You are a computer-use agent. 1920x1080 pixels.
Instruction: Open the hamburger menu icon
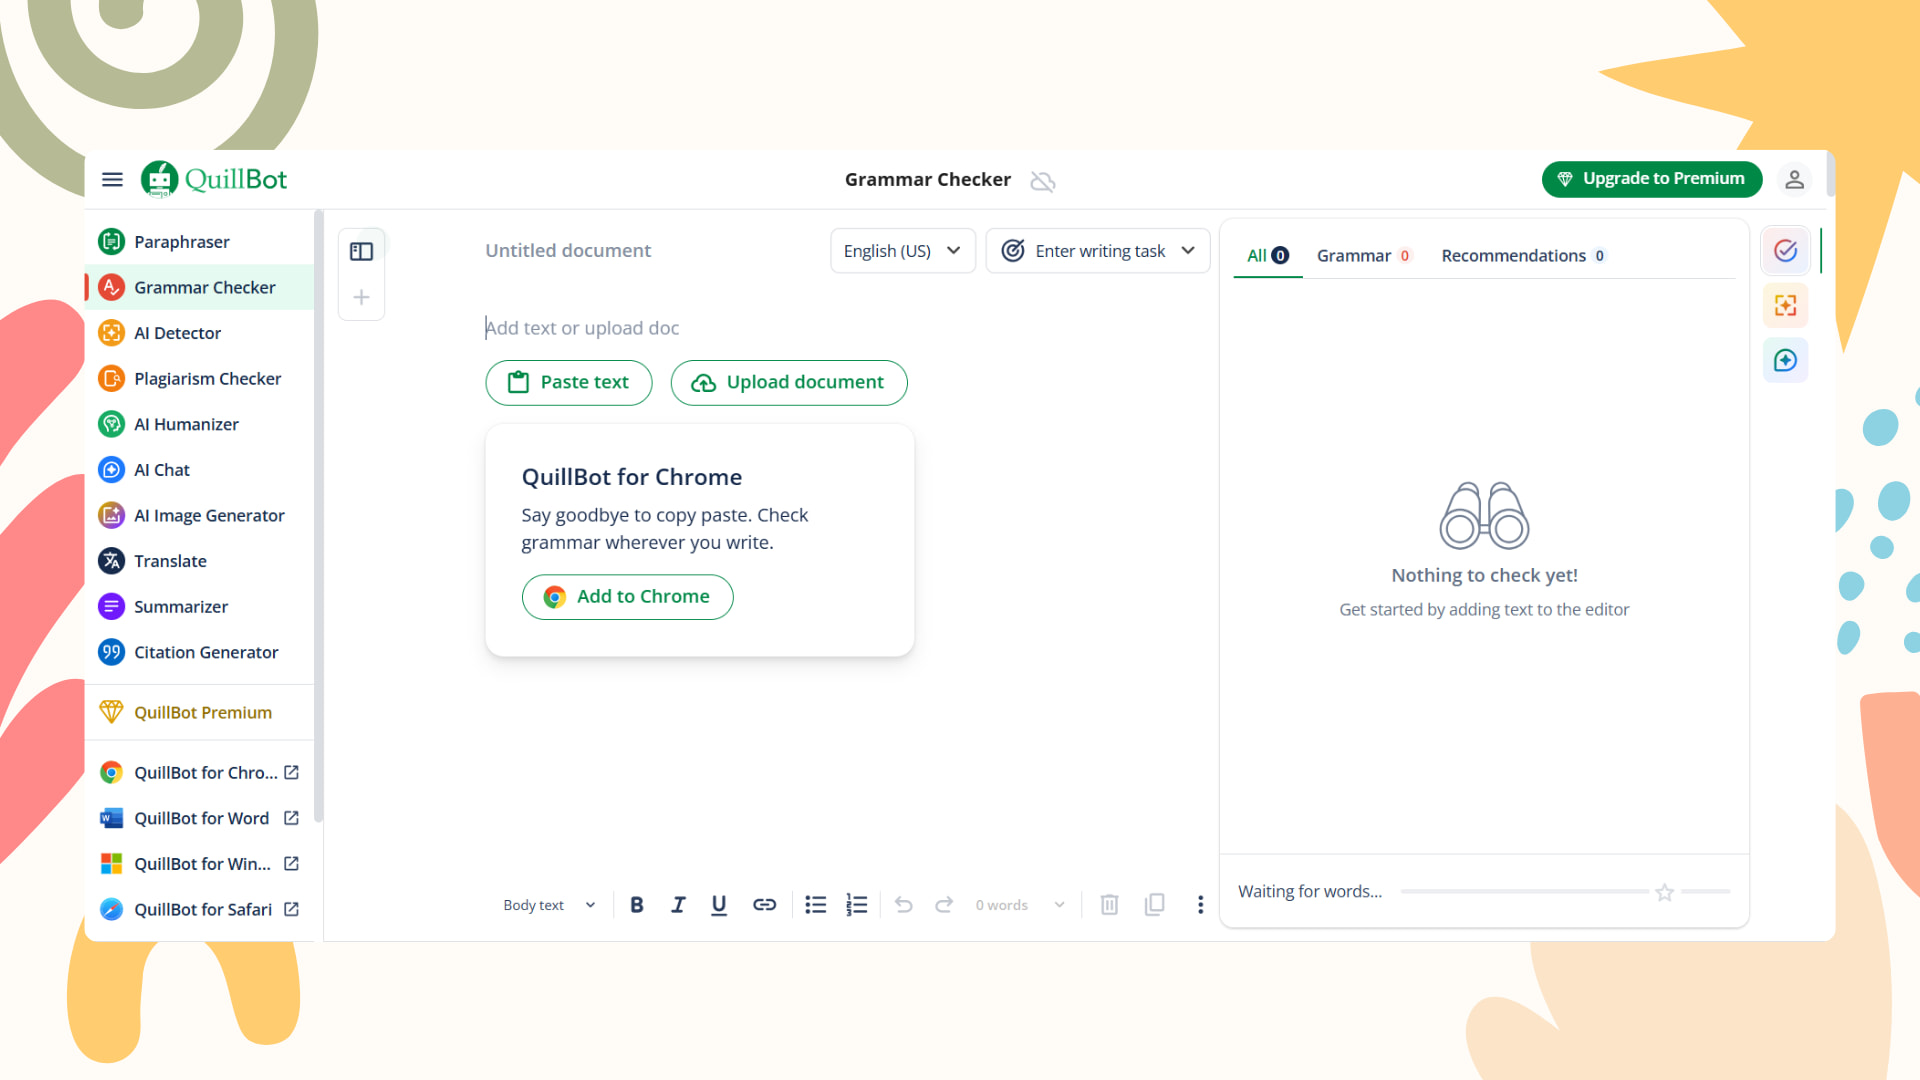[x=112, y=179]
